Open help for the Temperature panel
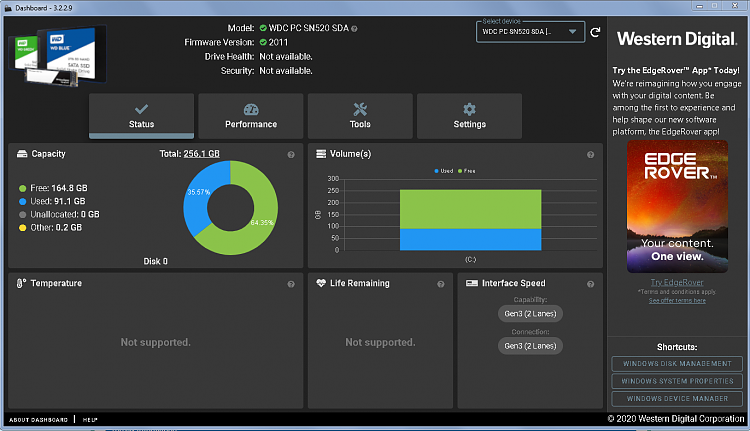Image resolution: width=750 pixels, height=431 pixels. 291,284
